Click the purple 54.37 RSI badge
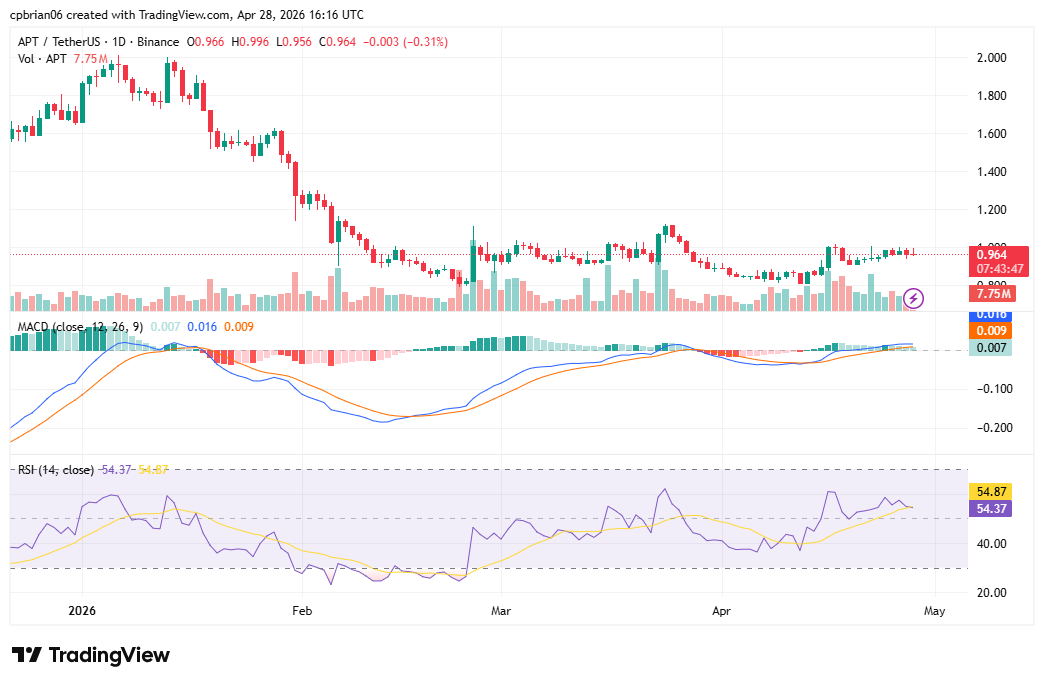 [x=991, y=509]
